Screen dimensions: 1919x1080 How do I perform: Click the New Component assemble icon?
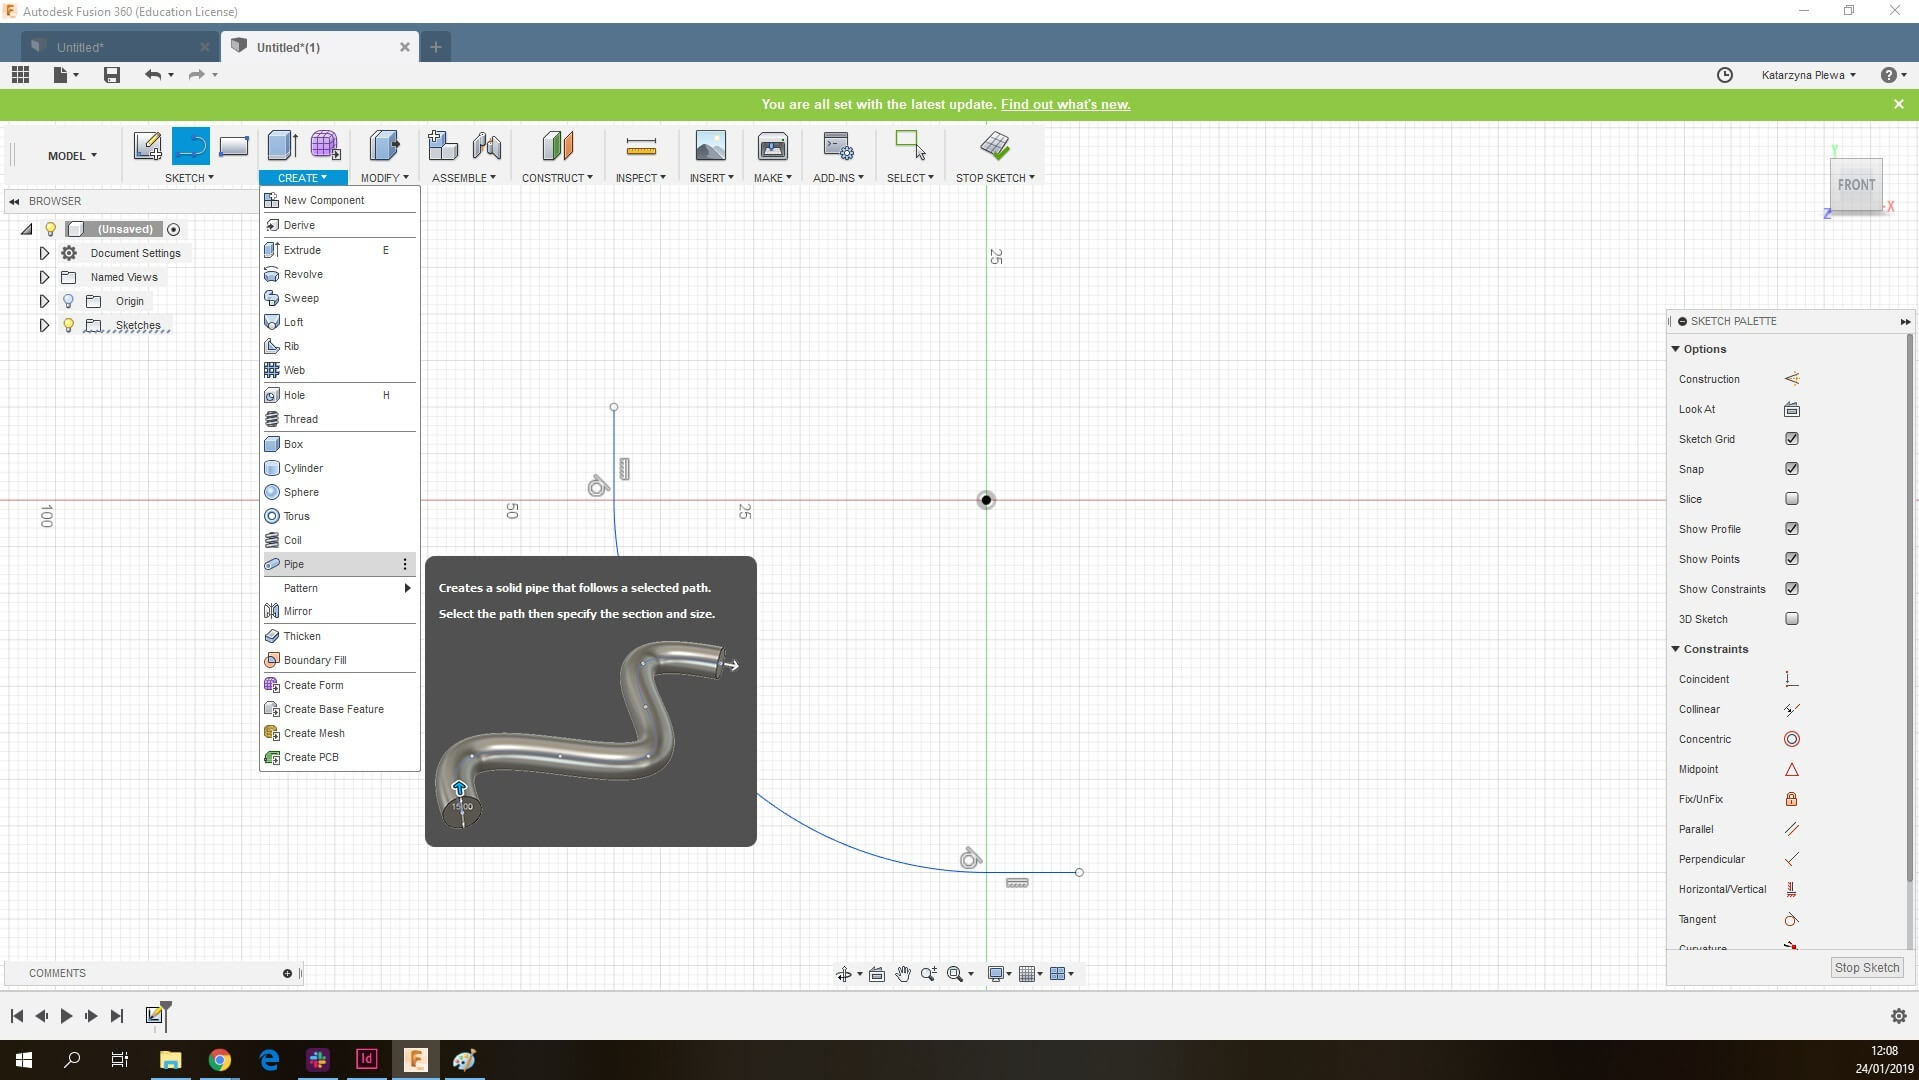pyautogui.click(x=442, y=146)
